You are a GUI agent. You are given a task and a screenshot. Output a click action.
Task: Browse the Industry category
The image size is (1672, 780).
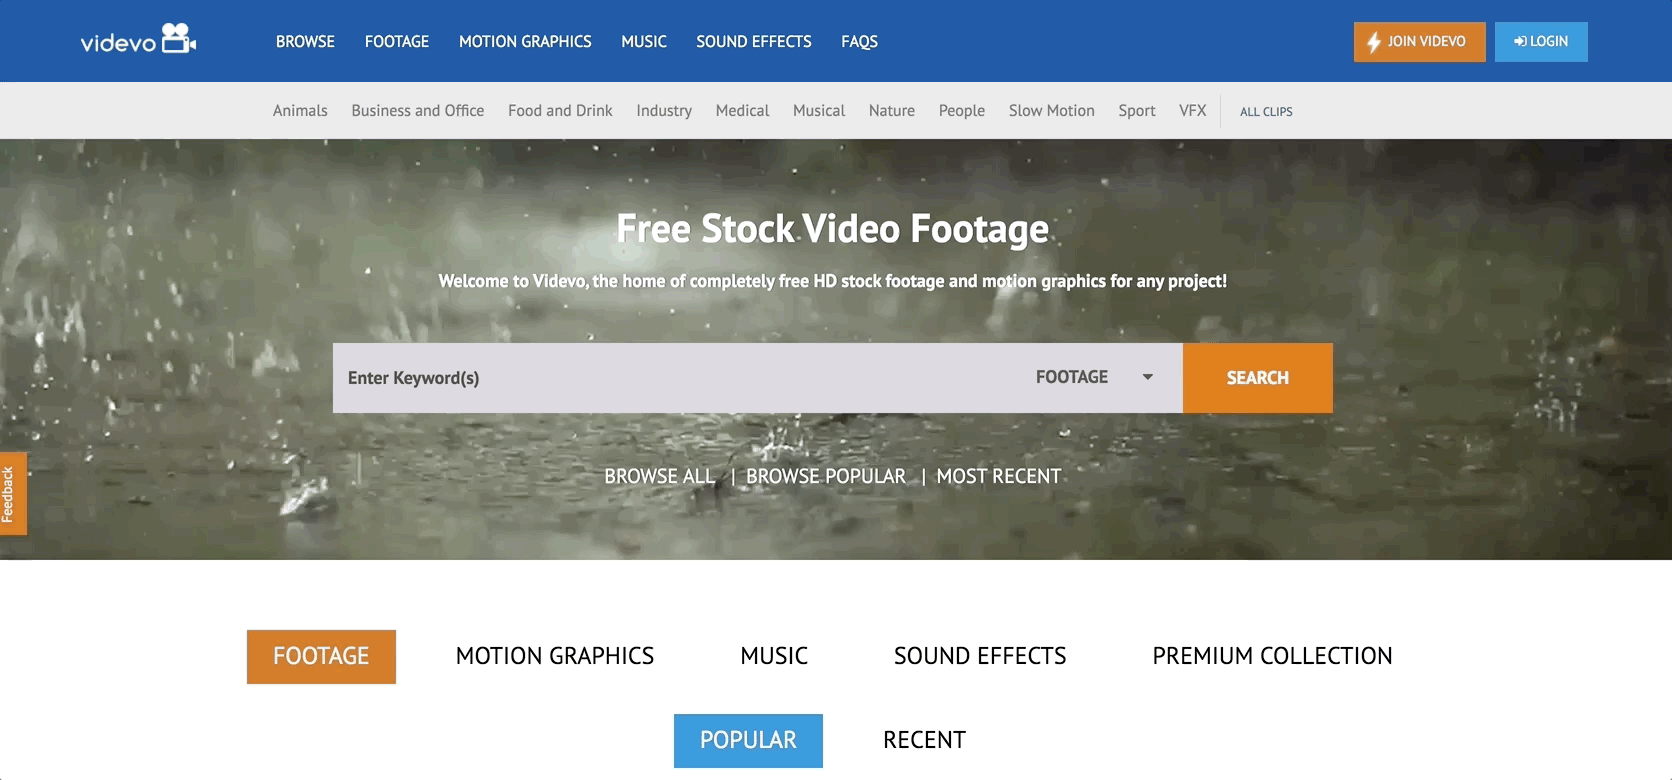tap(664, 110)
